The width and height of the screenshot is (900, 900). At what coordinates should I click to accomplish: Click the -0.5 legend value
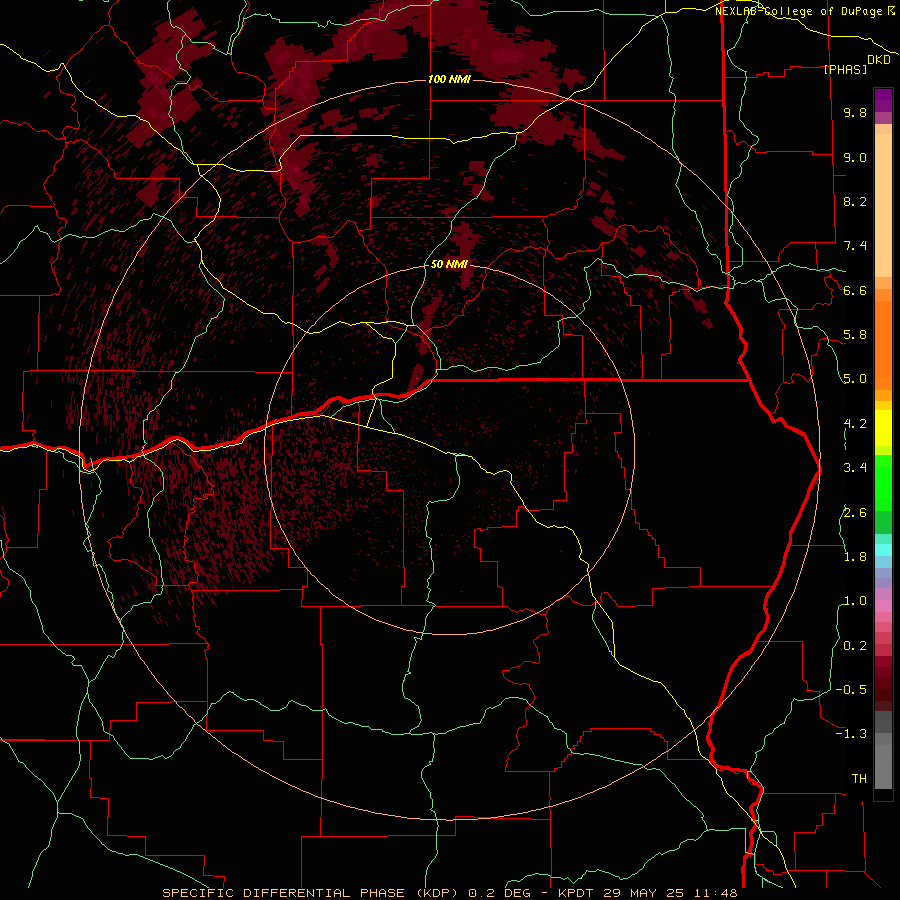tap(851, 690)
